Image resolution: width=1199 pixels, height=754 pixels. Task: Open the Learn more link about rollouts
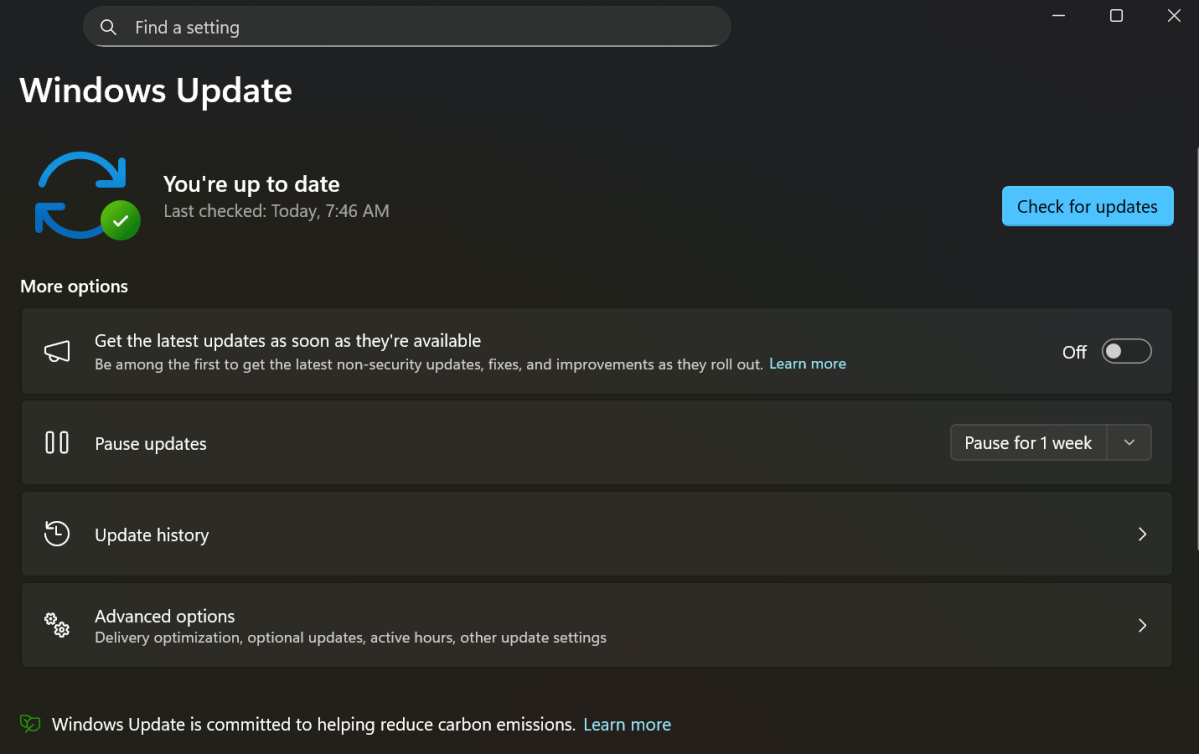807,363
